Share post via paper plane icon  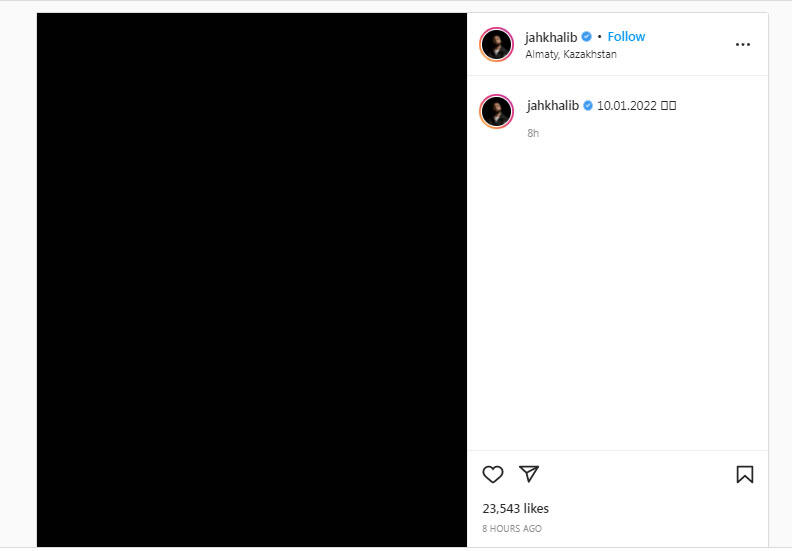[529, 474]
